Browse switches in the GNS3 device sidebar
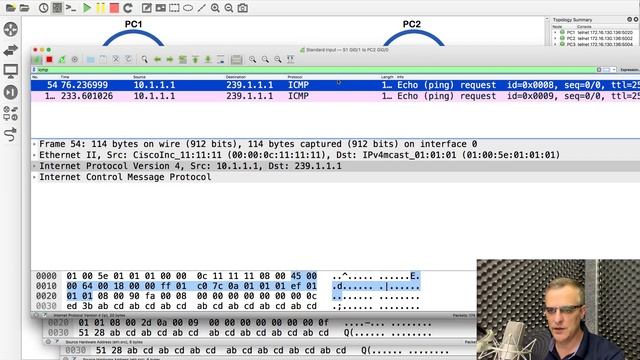Viewport: 640px width, 360px height. click(x=11, y=50)
